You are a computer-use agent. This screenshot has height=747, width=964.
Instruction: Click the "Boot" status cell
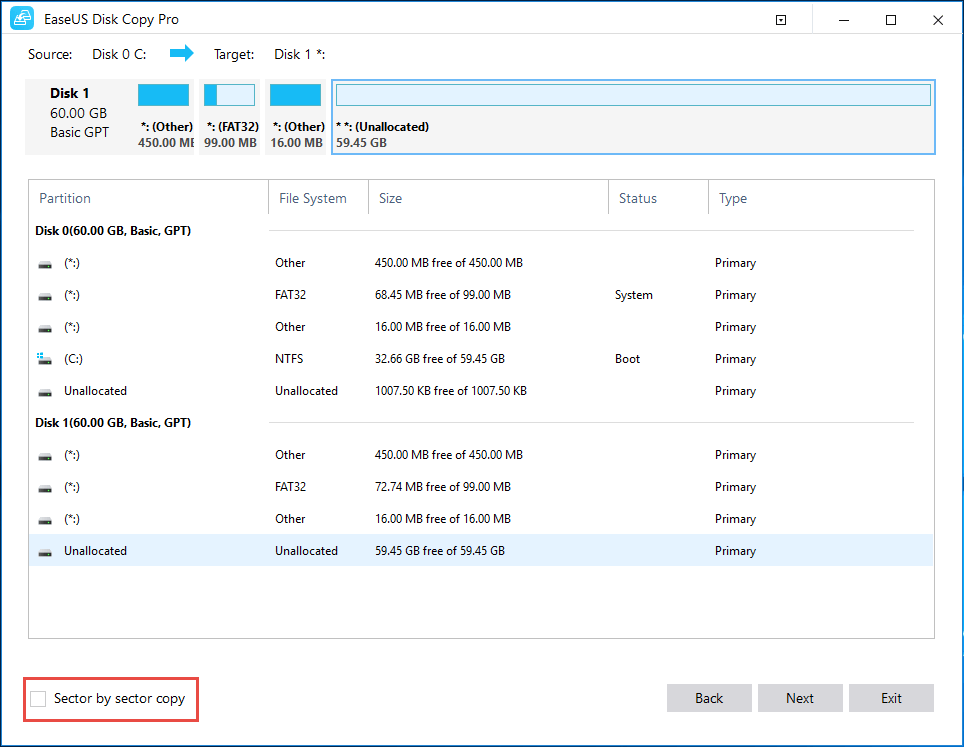point(627,358)
